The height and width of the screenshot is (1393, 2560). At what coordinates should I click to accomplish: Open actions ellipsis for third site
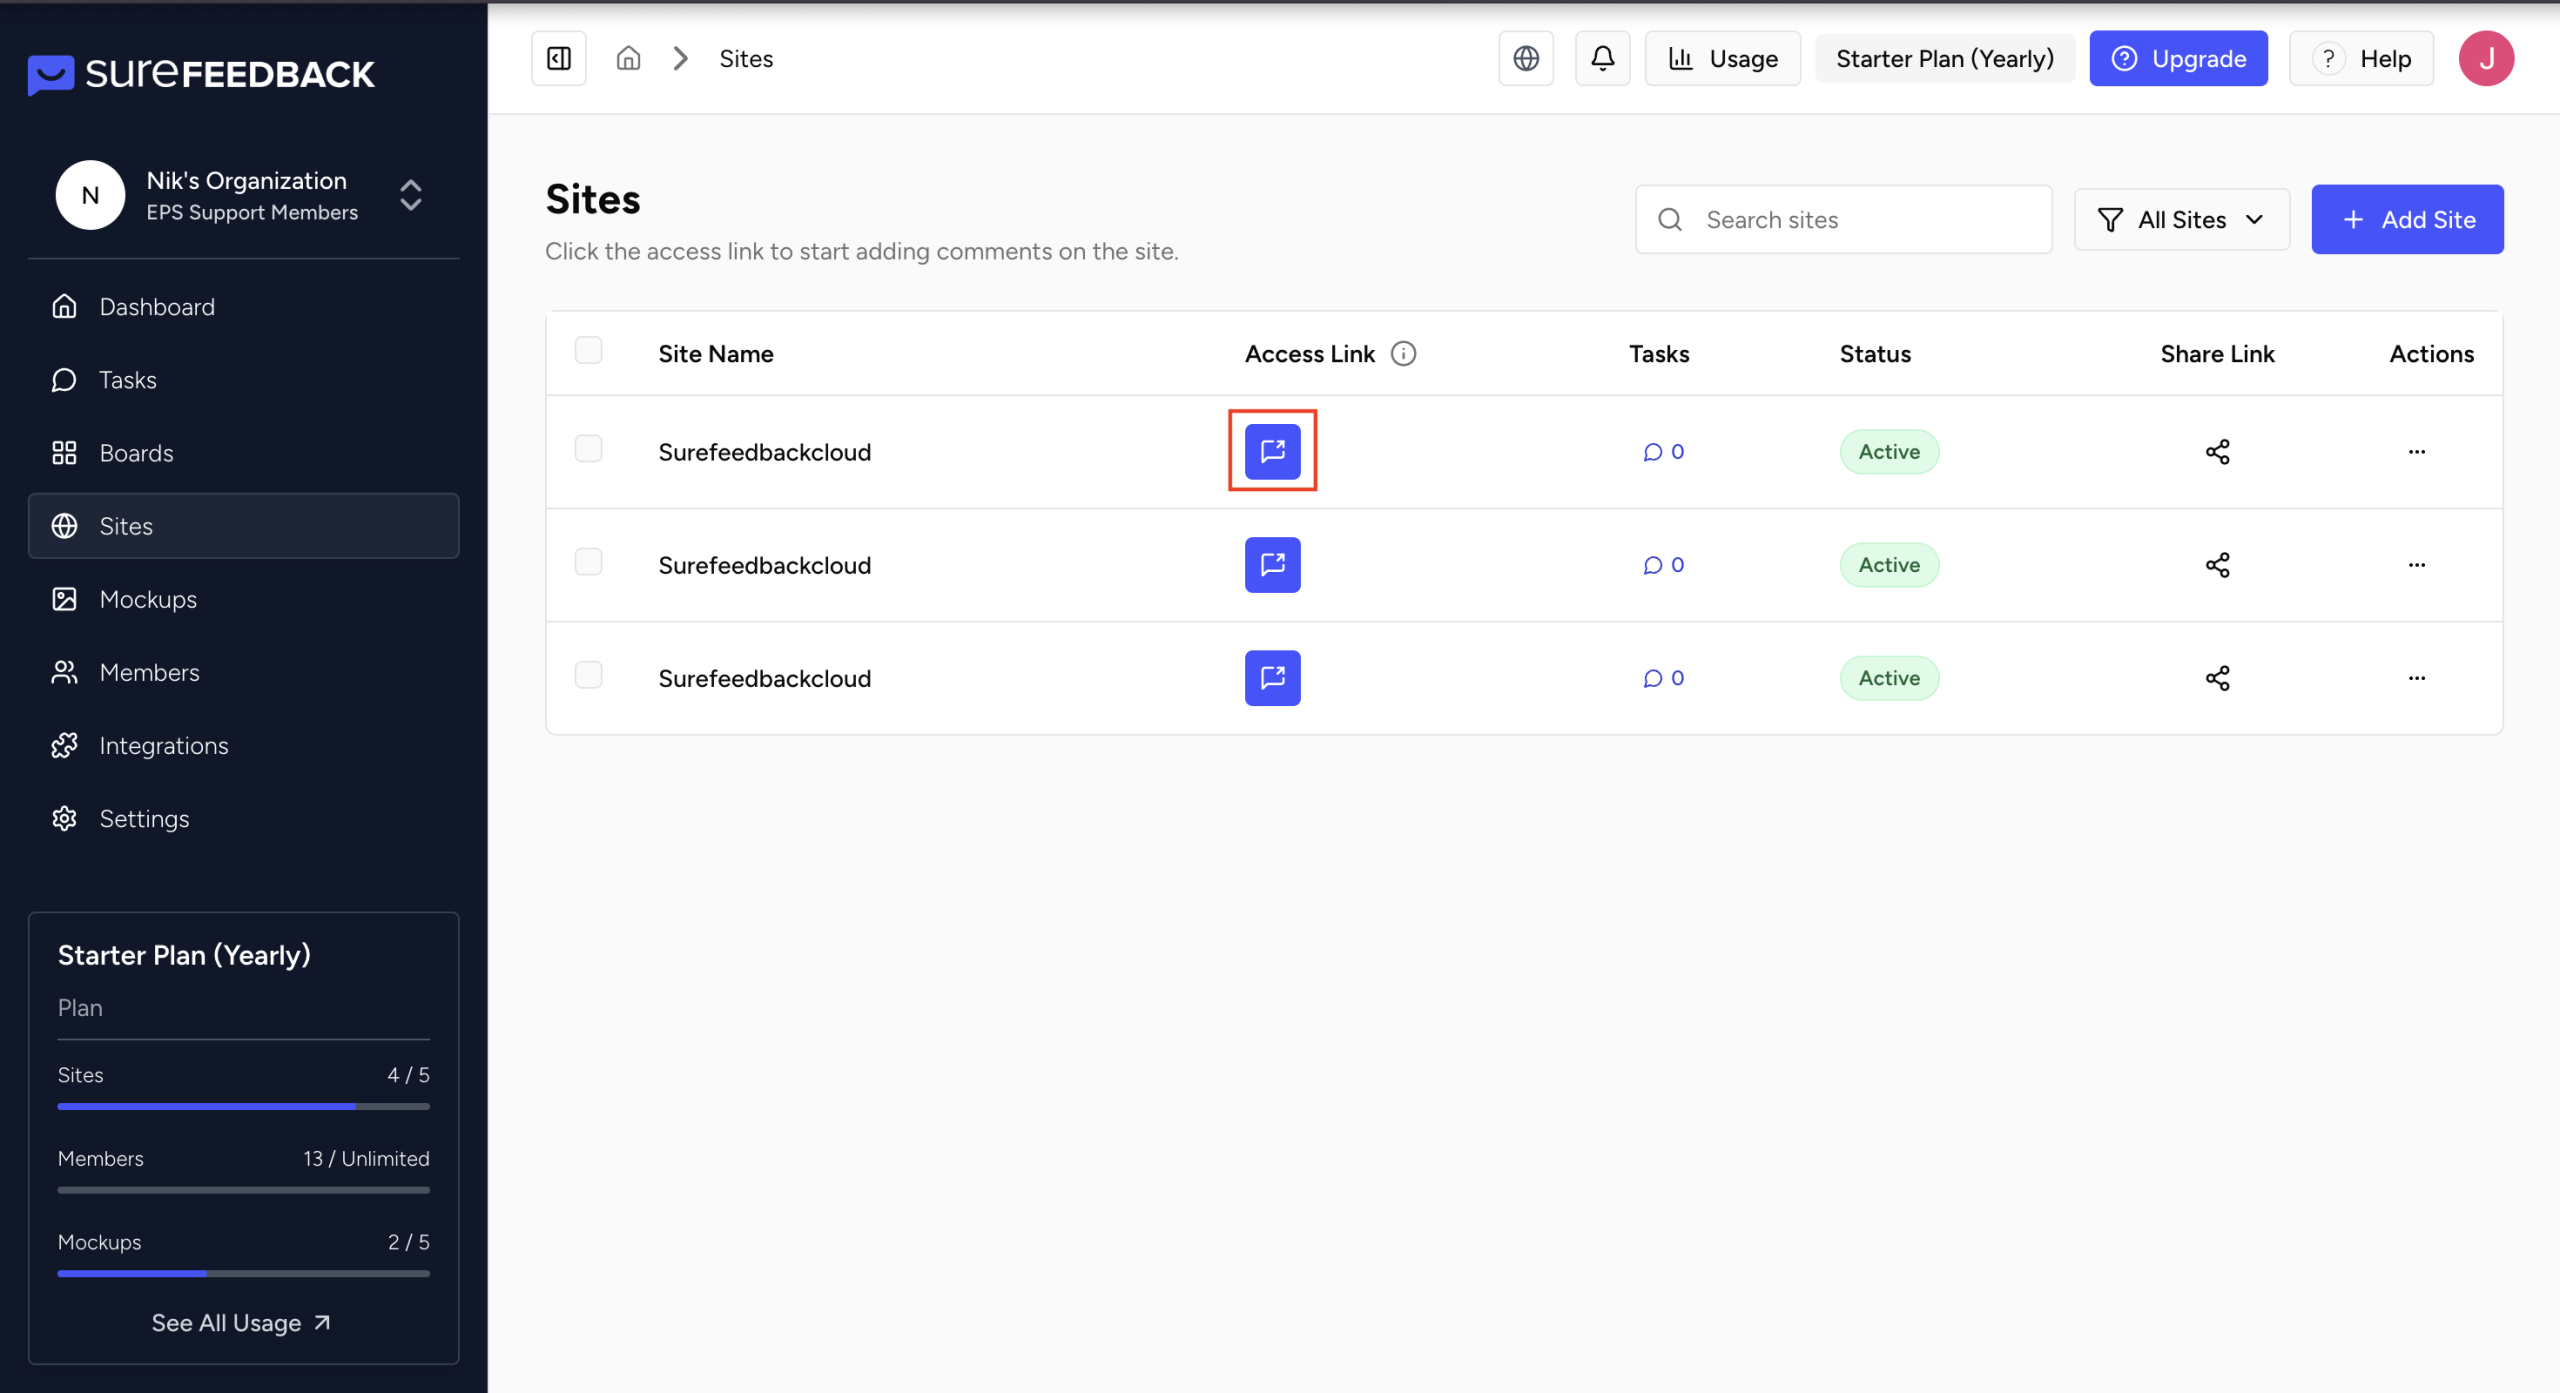click(x=2417, y=678)
